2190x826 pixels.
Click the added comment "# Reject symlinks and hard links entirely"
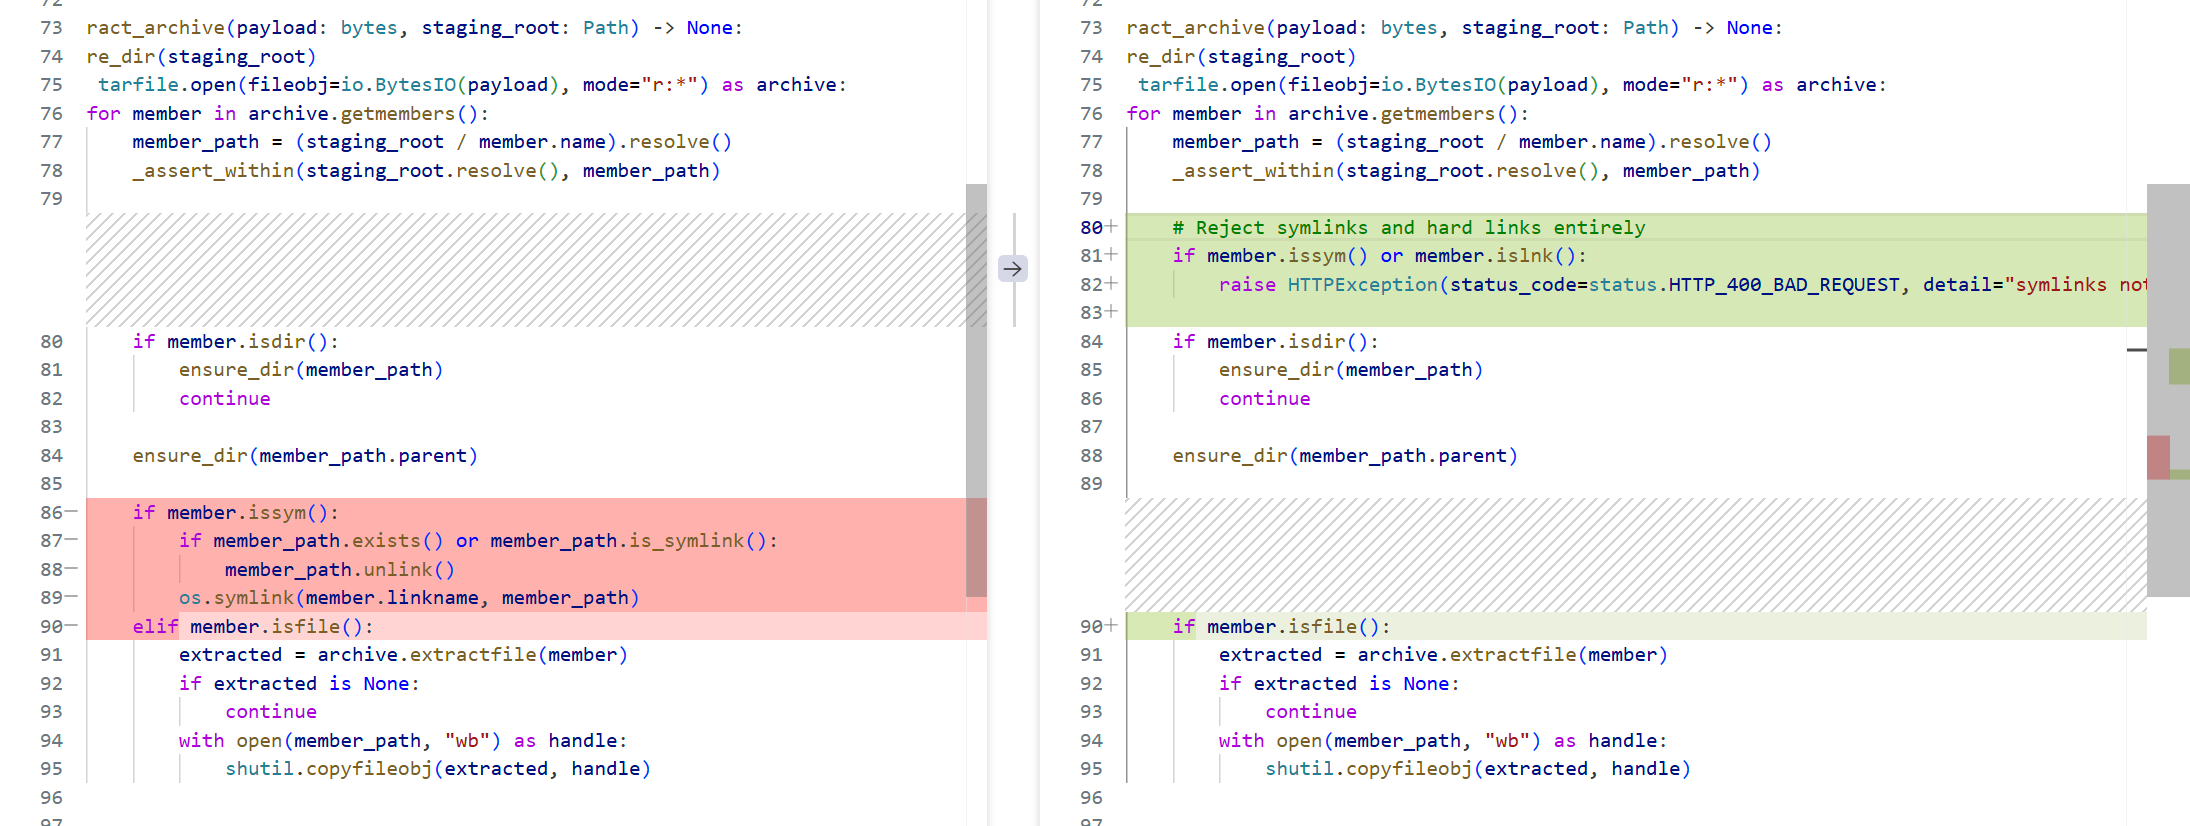click(x=1408, y=227)
